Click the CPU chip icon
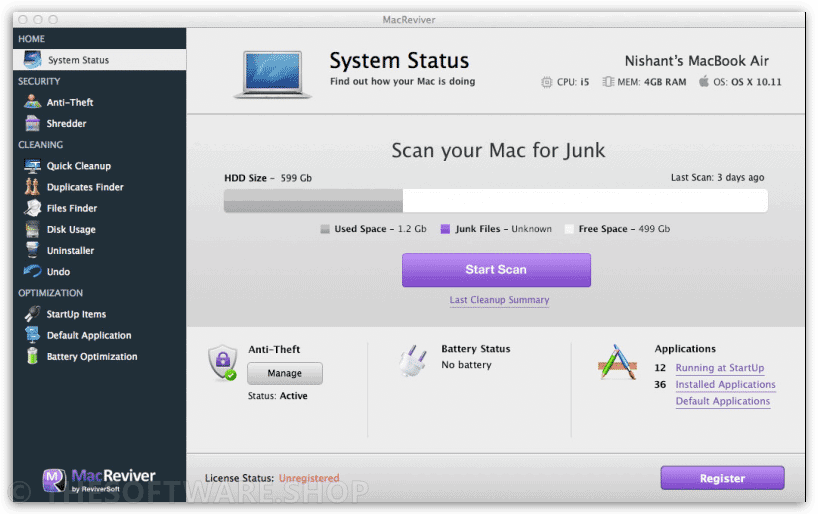Image resolution: width=818 pixels, height=514 pixels. tap(546, 82)
